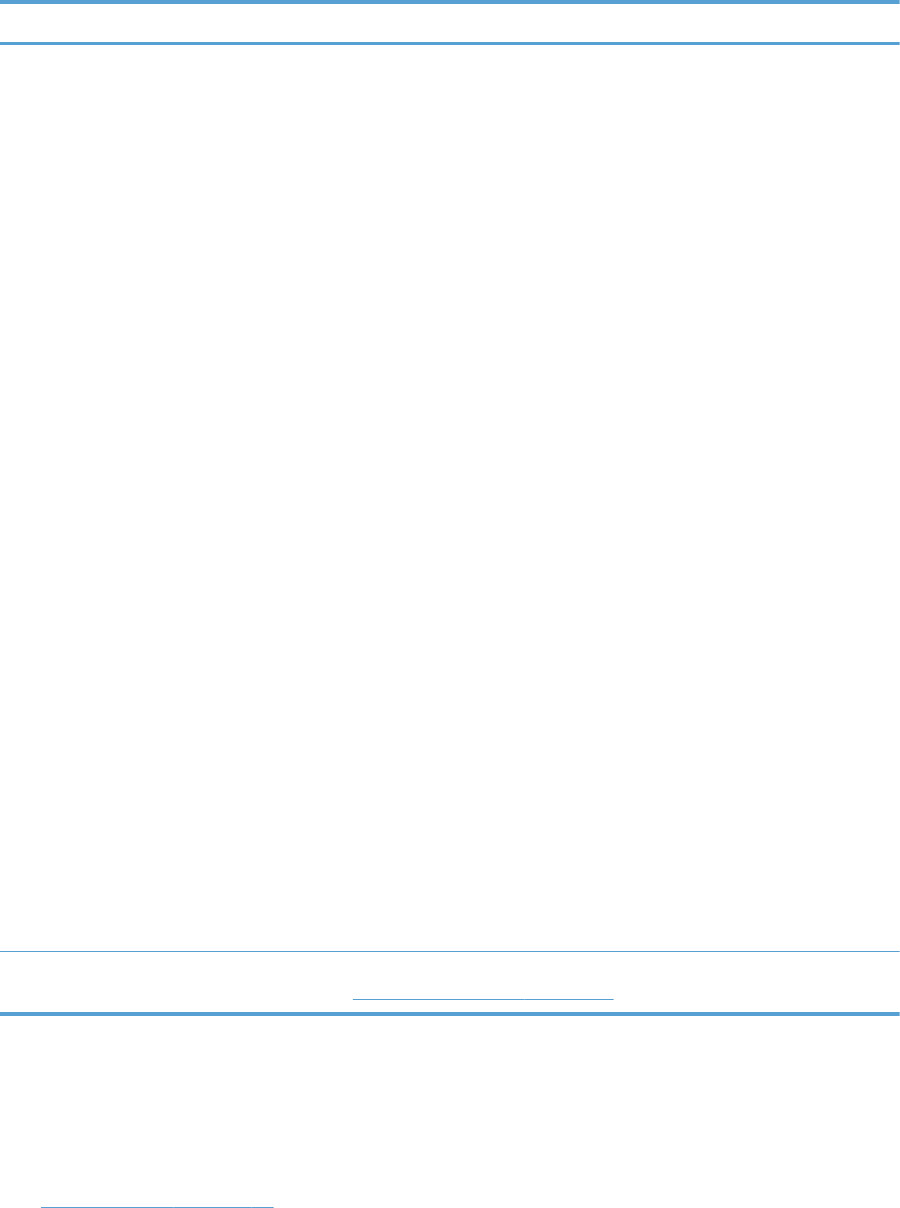The height and width of the screenshot is (1208, 900).
Task: Click the blue rule under the table header row
Action: pyautogui.click(x=450, y=43)
